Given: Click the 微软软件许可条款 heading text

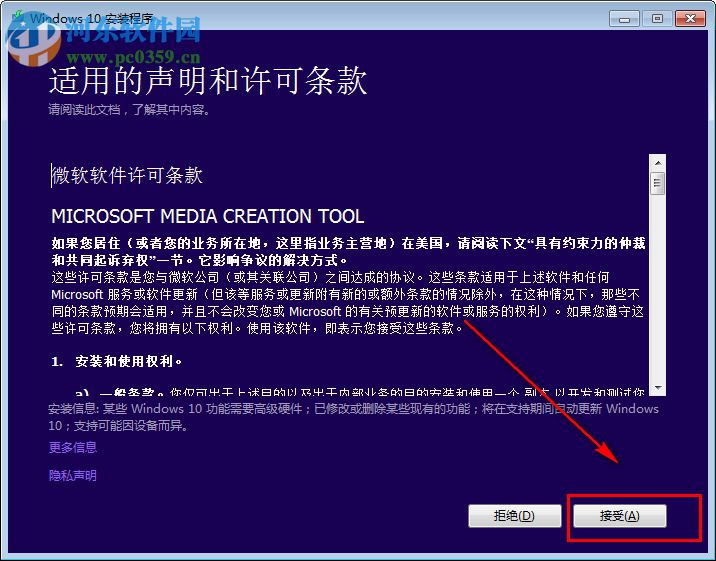Looking at the screenshot, I should point(127,175).
